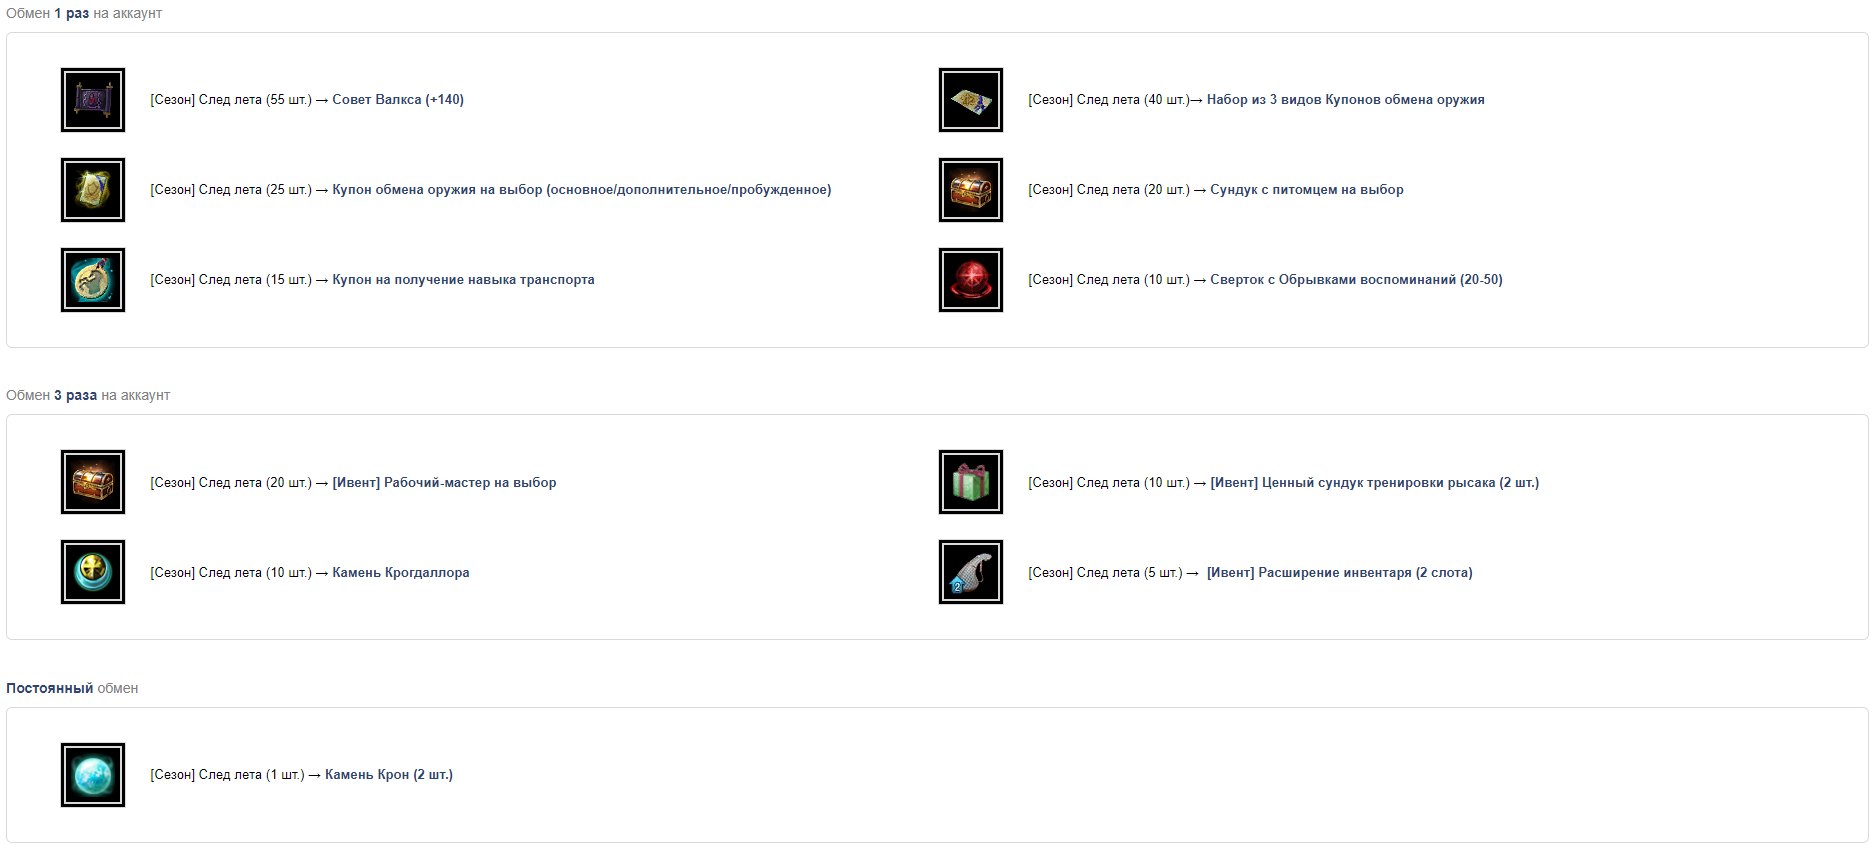Open the Совет Валкса (+140) link
1874x848 pixels.
point(398,100)
